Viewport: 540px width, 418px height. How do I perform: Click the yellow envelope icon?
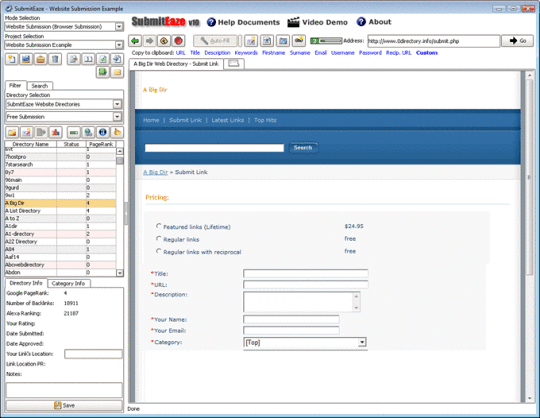pyautogui.click(x=117, y=72)
